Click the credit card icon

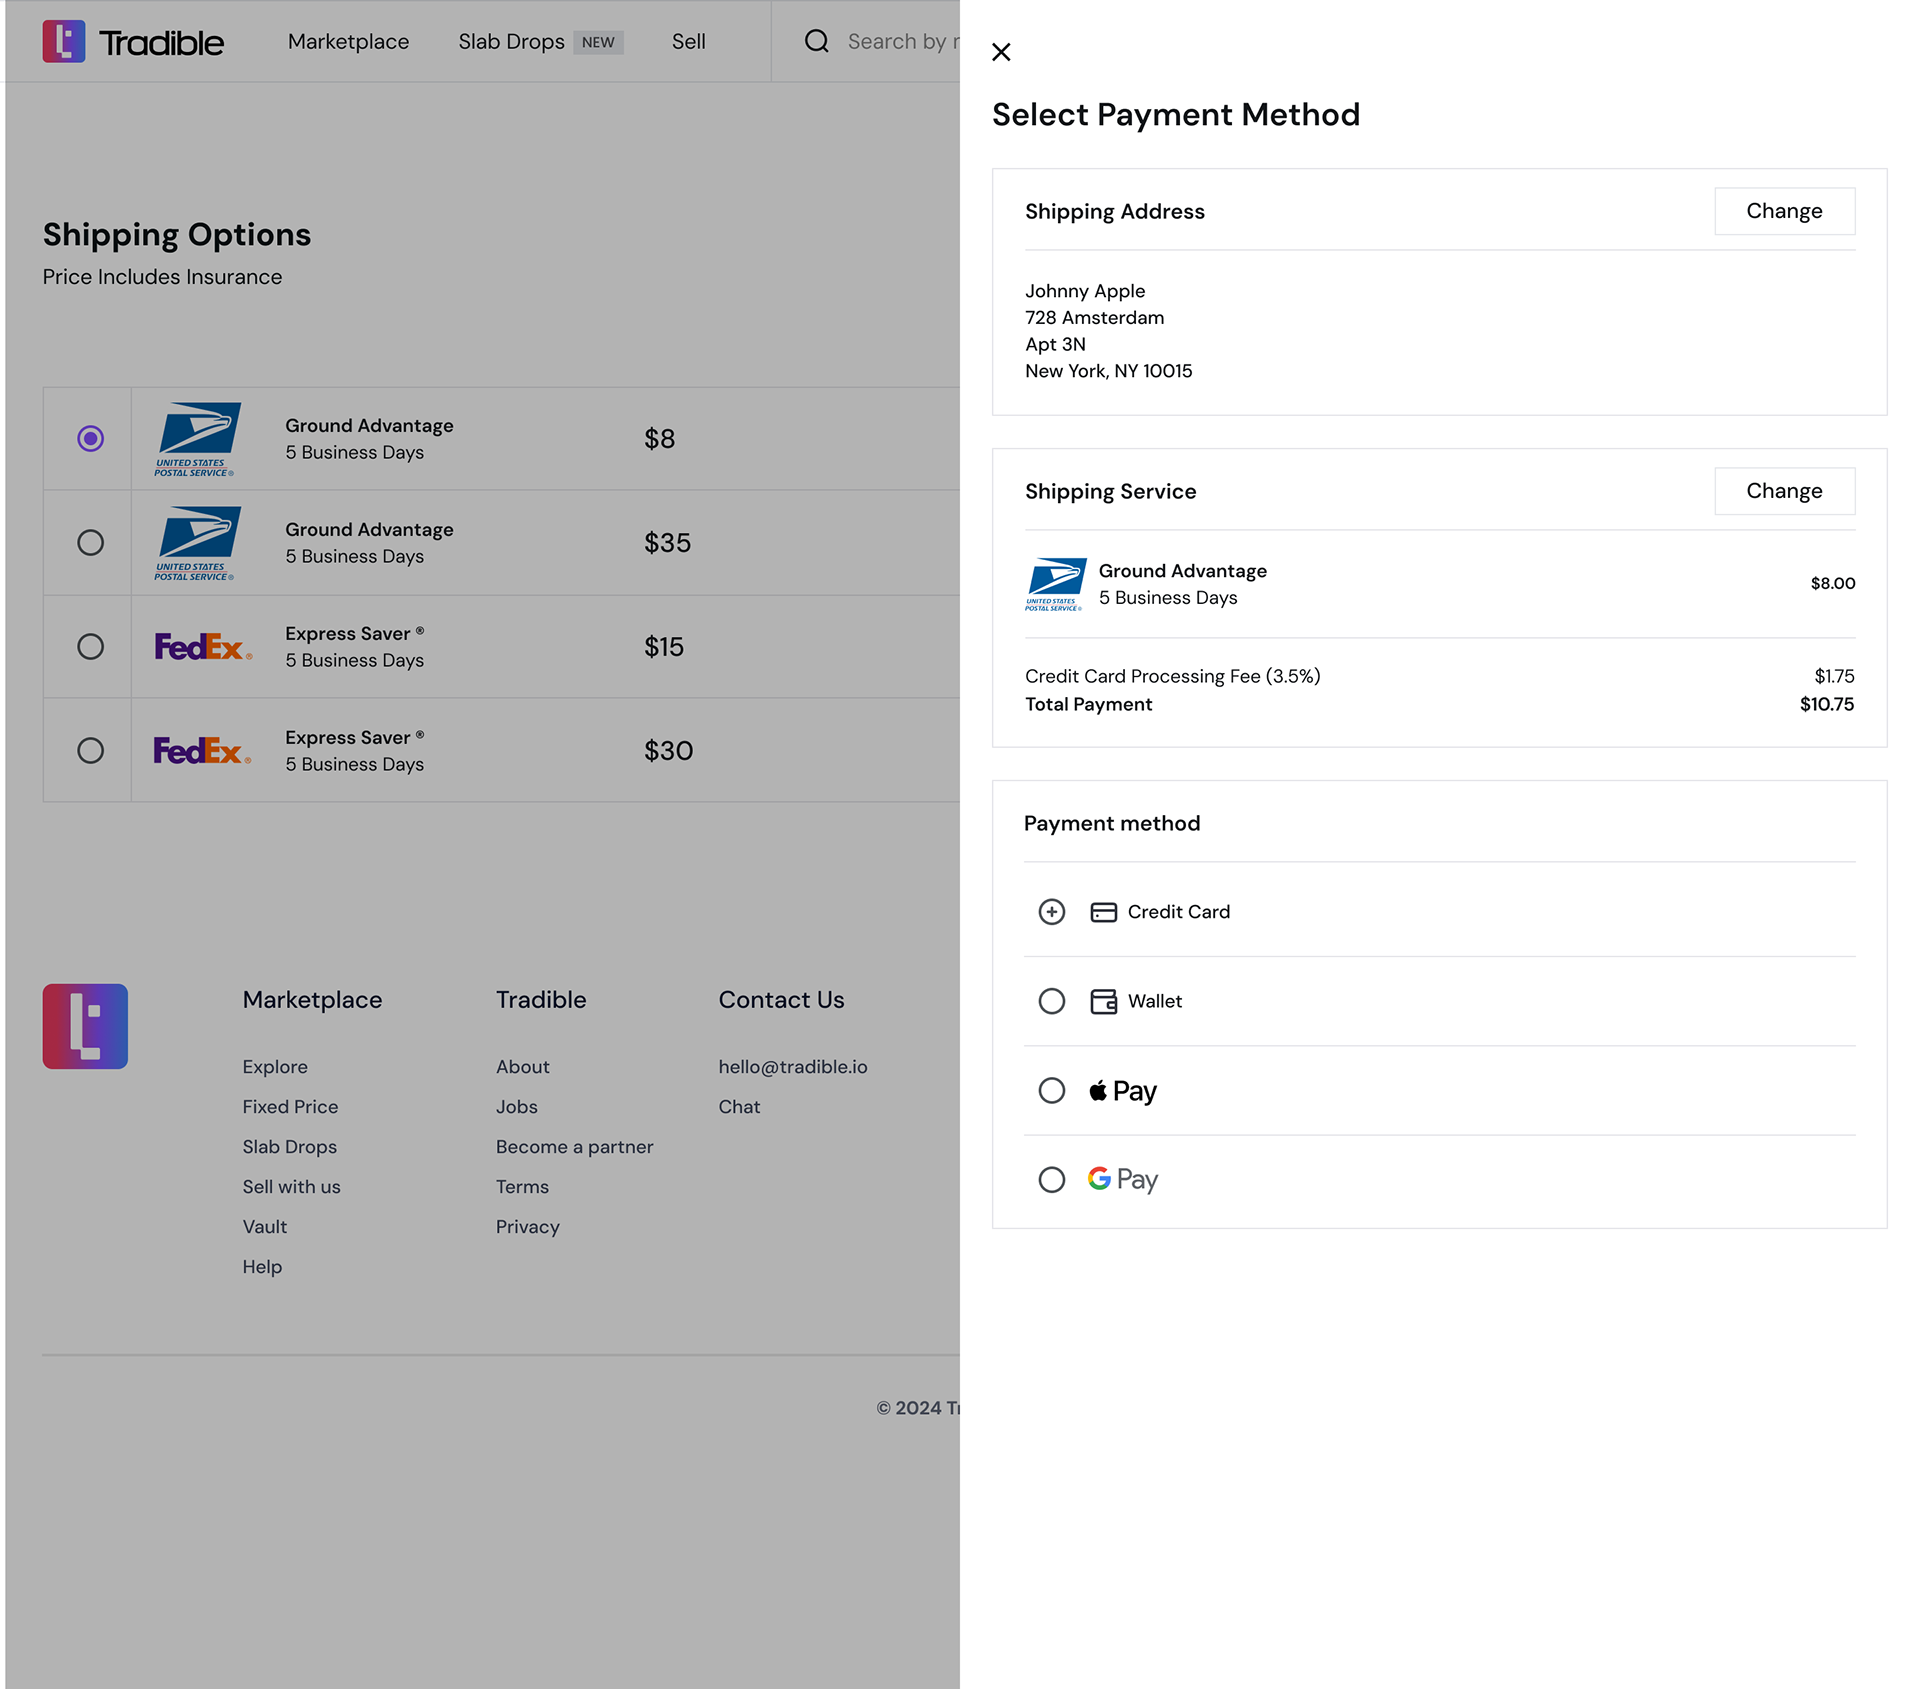click(x=1103, y=912)
